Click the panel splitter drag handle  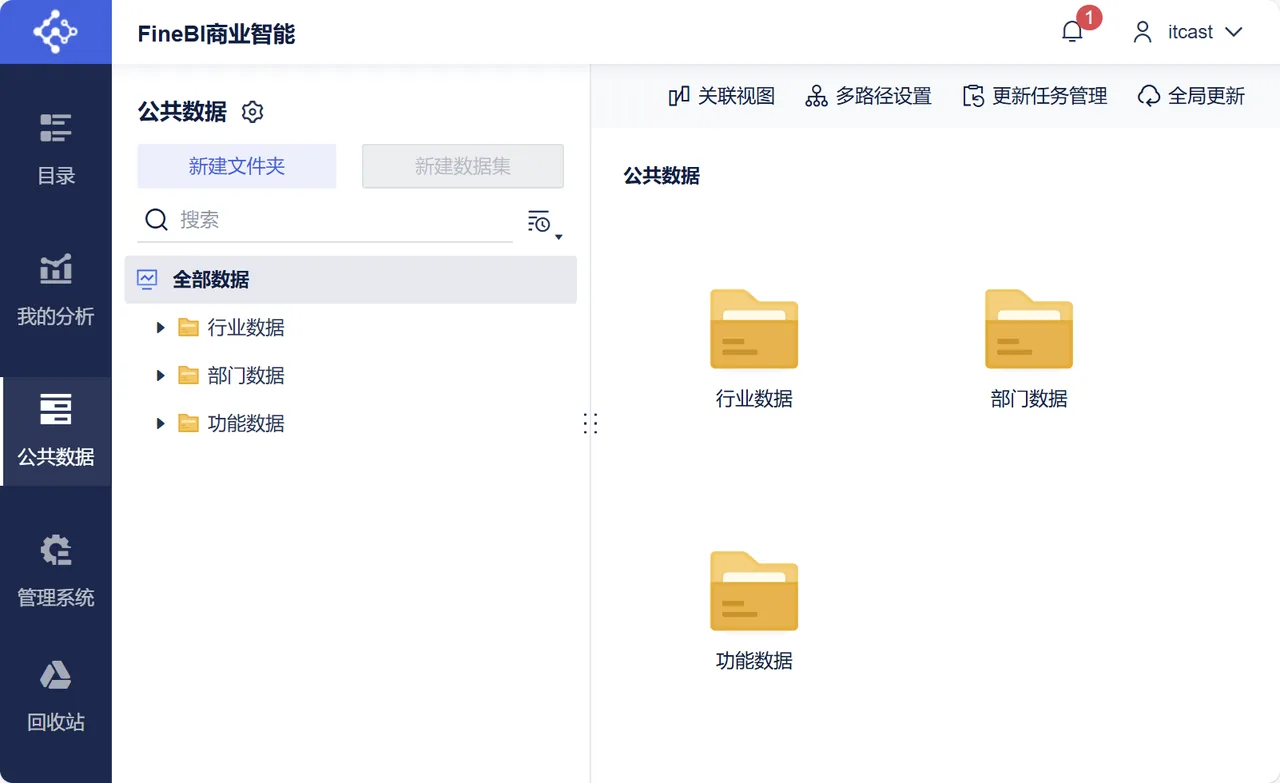tap(590, 424)
